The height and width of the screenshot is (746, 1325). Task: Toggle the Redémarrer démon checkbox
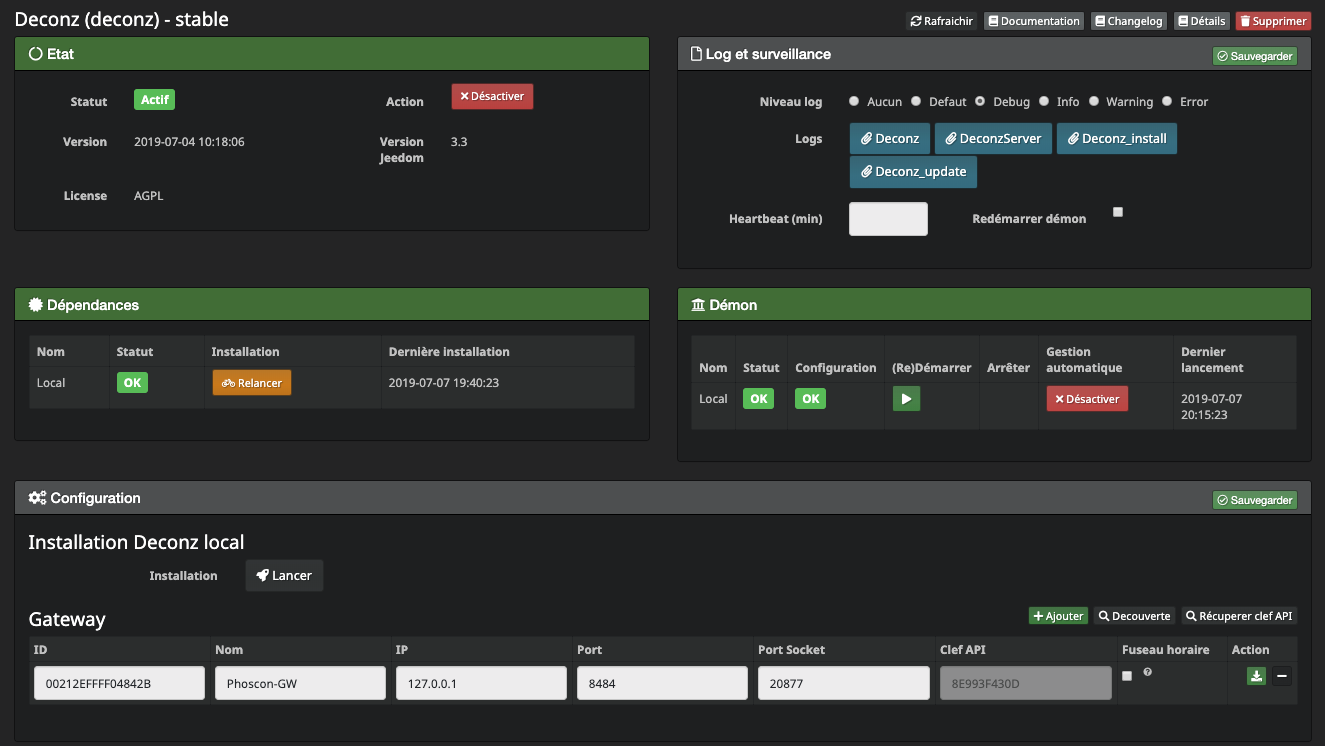[1118, 212]
